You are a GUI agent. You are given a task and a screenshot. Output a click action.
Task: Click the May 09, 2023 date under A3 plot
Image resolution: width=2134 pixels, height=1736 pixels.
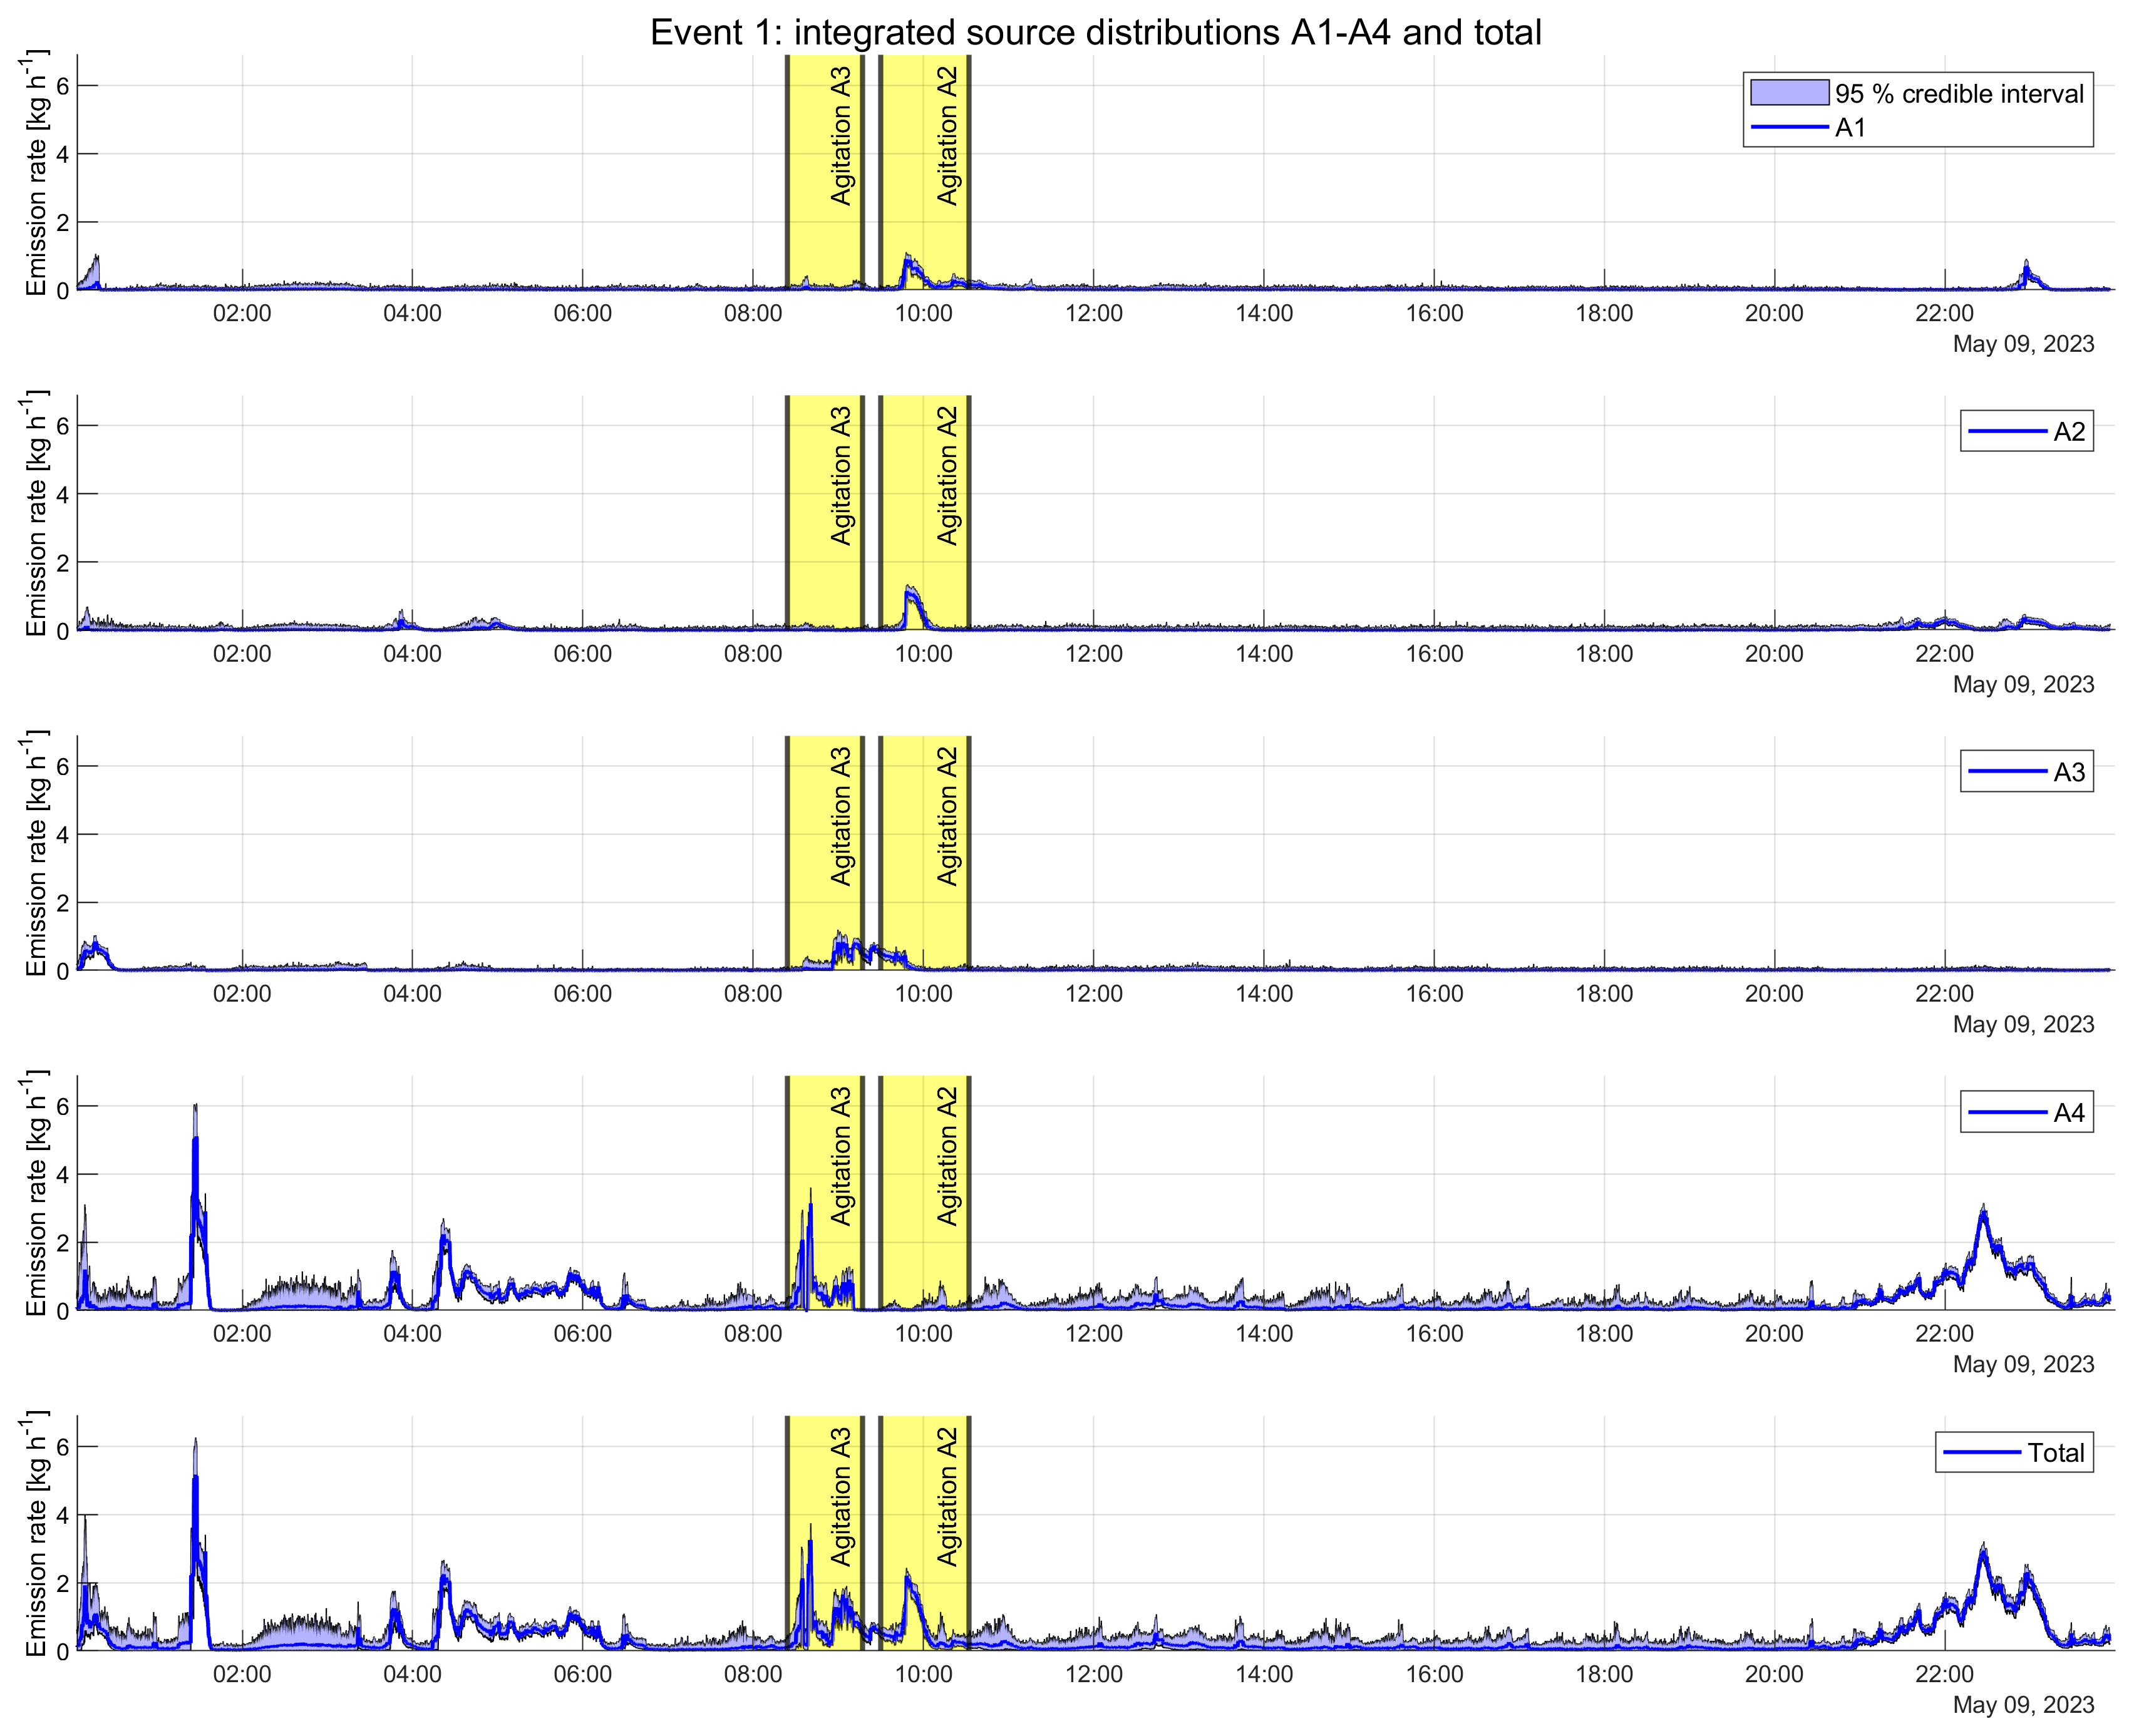tap(2023, 1024)
